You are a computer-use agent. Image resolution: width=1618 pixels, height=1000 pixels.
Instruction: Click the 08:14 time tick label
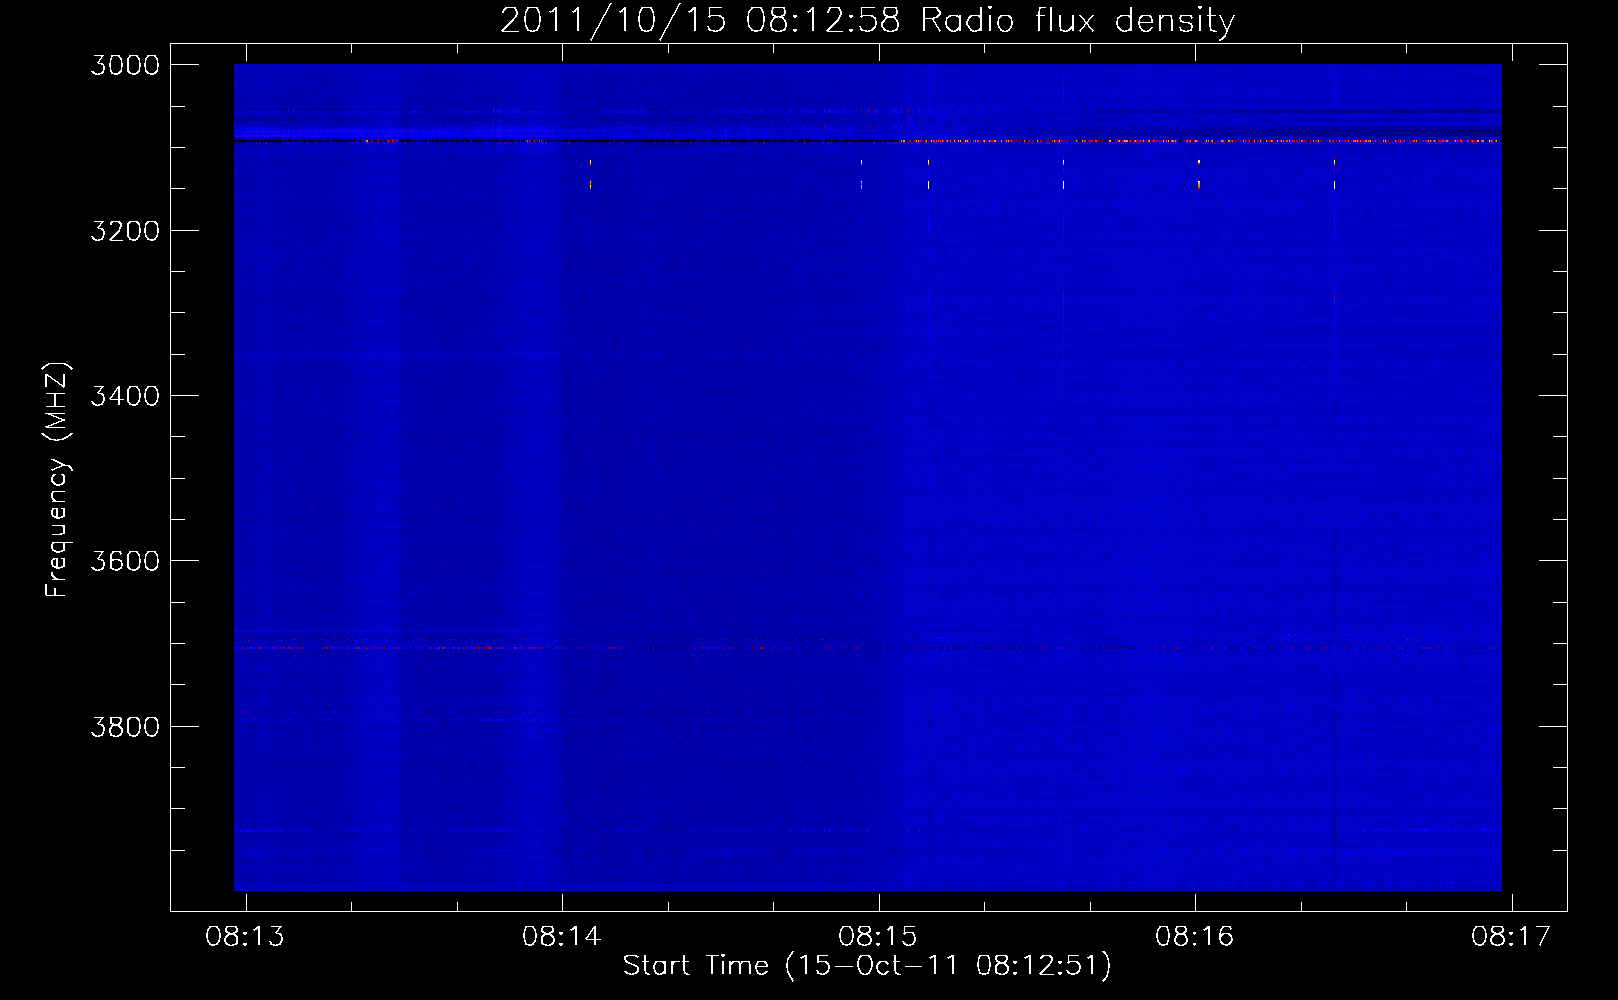coord(562,936)
